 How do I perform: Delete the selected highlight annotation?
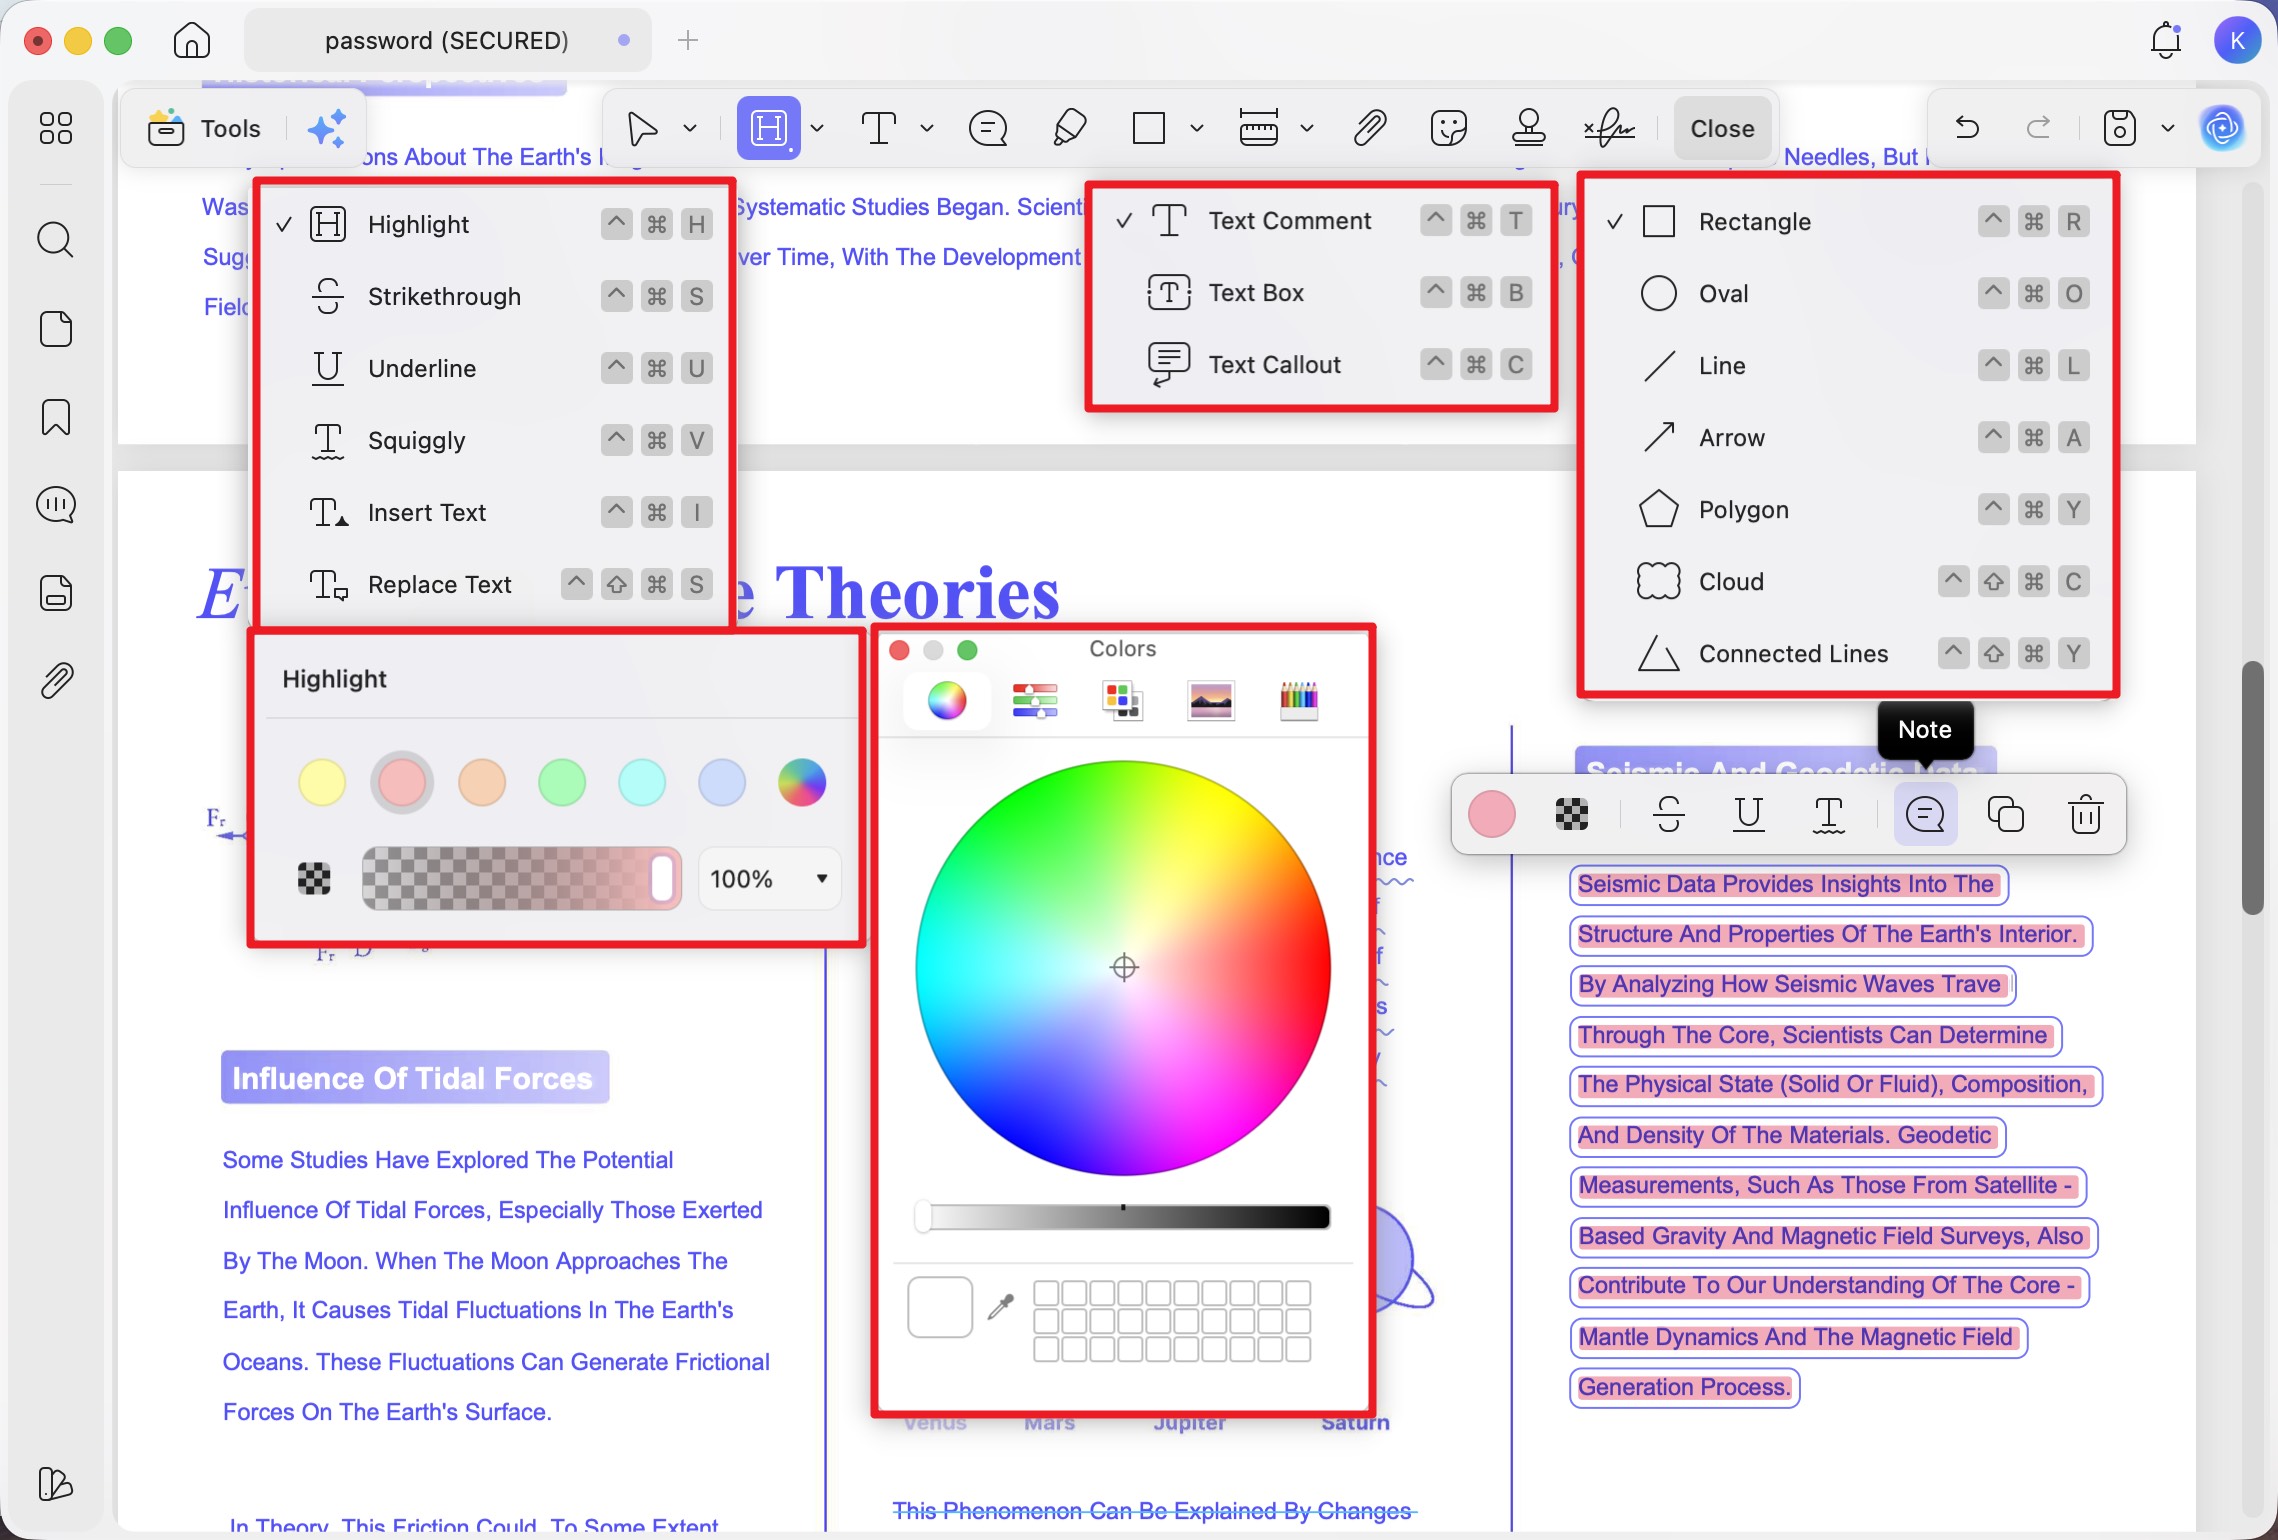pyautogui.click(x=2085, y=814)
